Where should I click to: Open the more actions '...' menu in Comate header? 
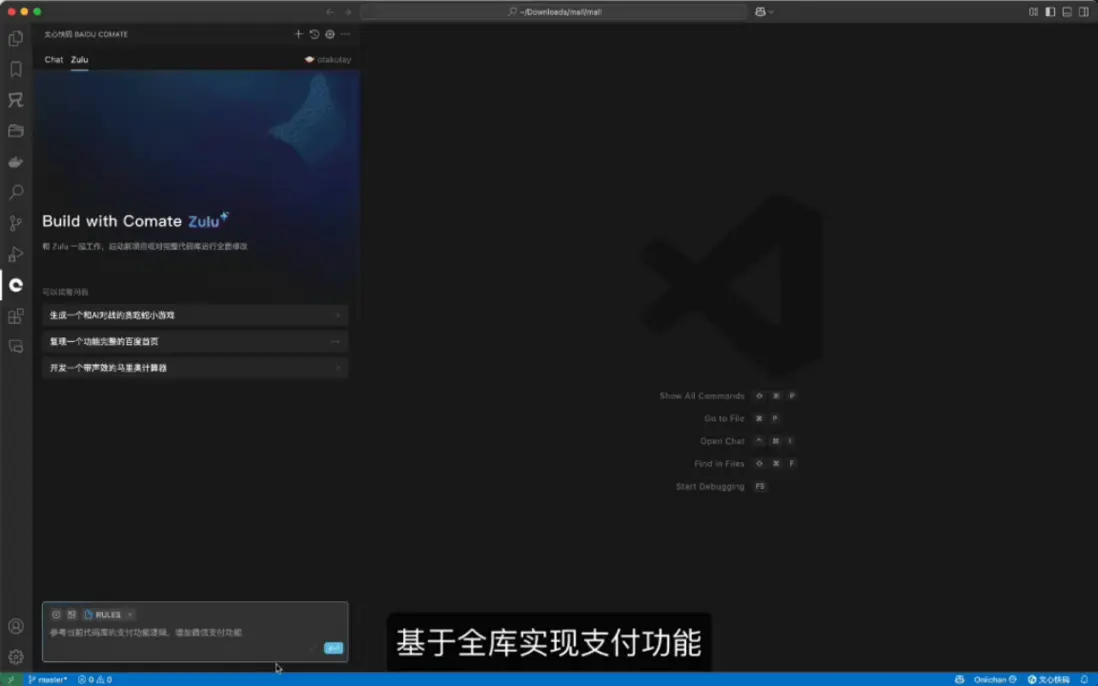click(x=345, y=34)
